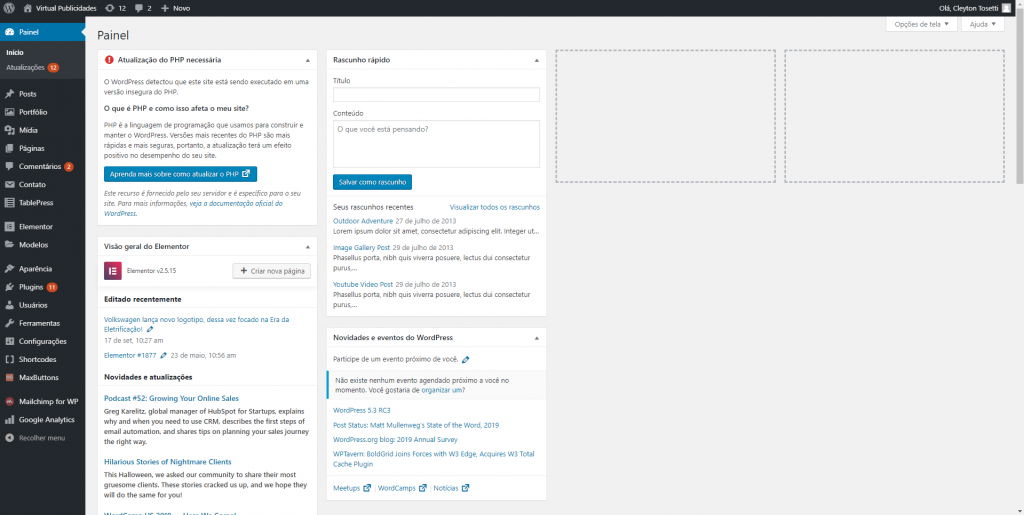Click the page vertical scrollbar
This screenshot has height=515, width=1024.
[x=1020, y=99]
